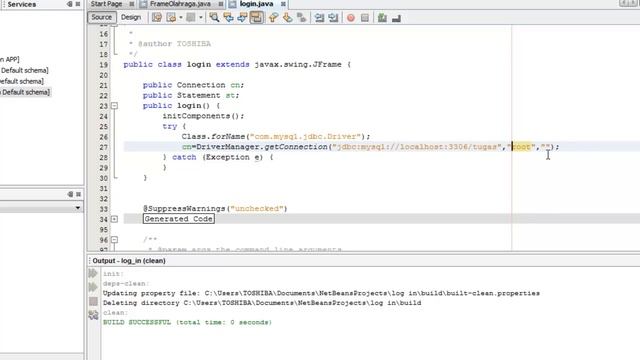Open the Forward history dropdown arrow
Screen dimensions: 640x360
[200, 18]
